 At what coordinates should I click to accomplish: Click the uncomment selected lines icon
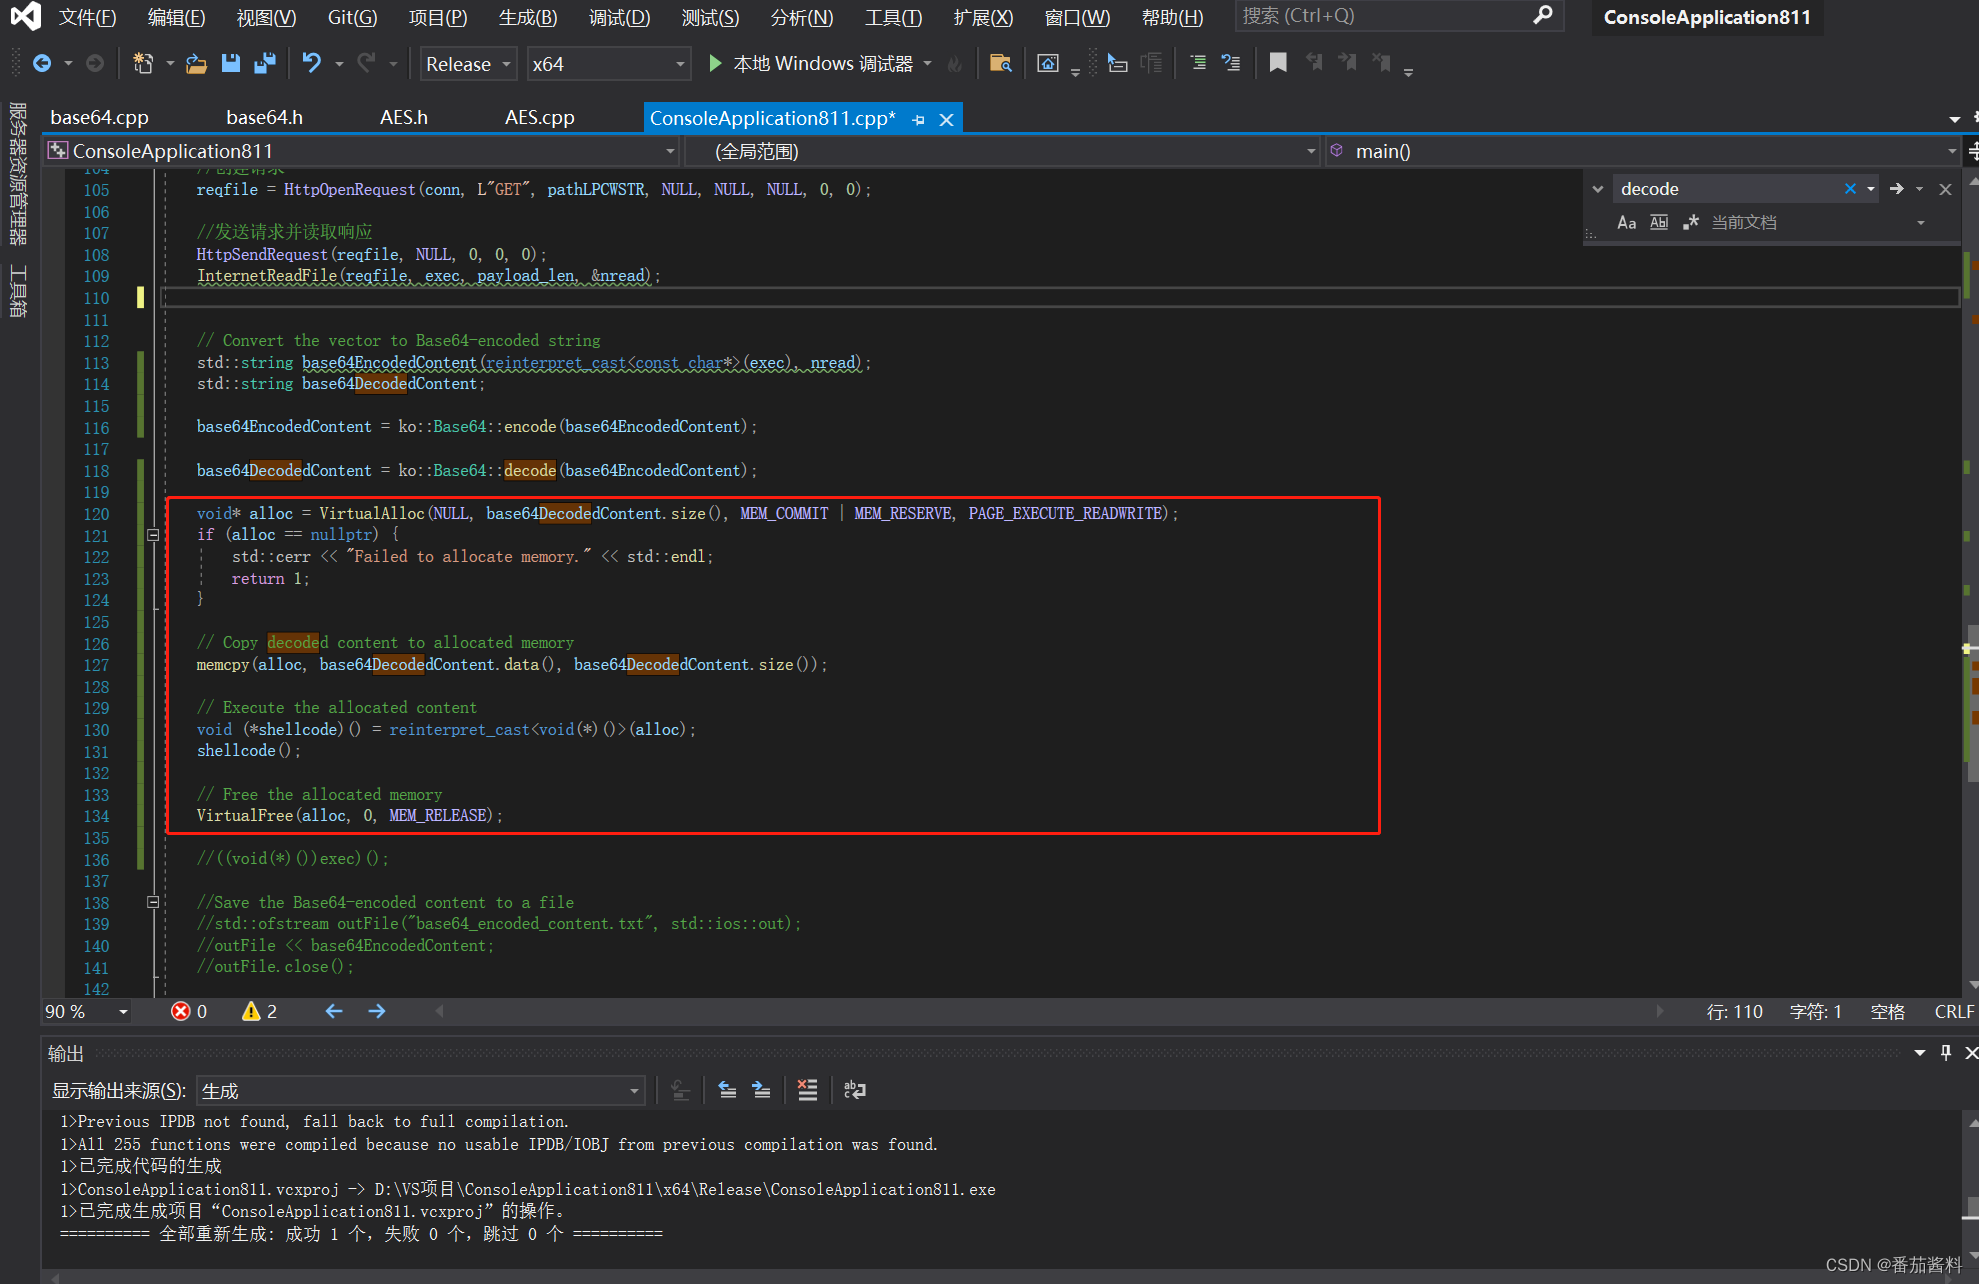(1232, 64)
